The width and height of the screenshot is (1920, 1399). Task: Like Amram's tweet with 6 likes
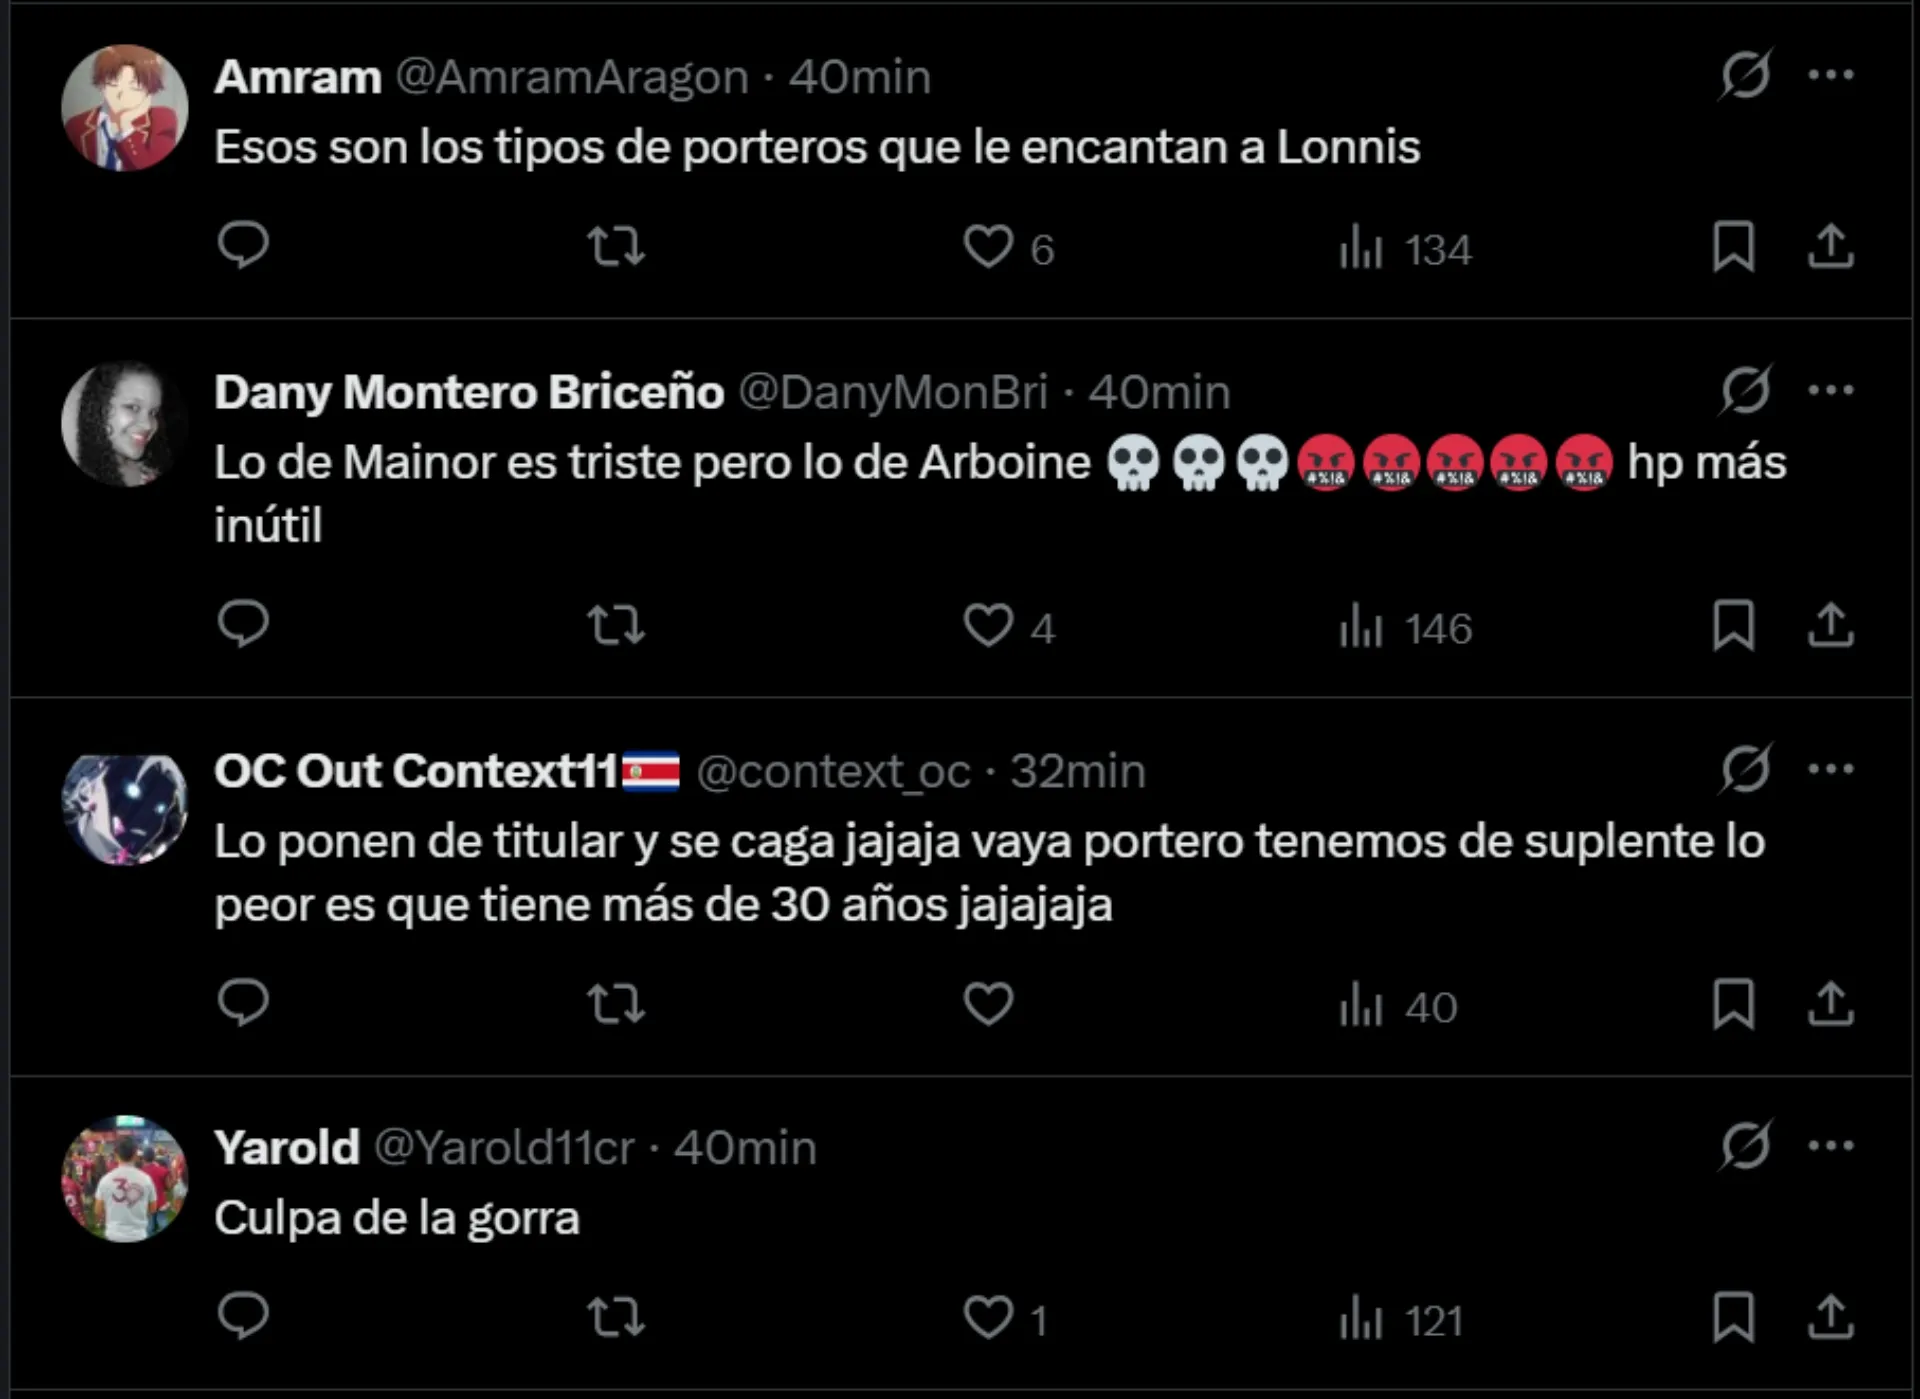point(988,247)
